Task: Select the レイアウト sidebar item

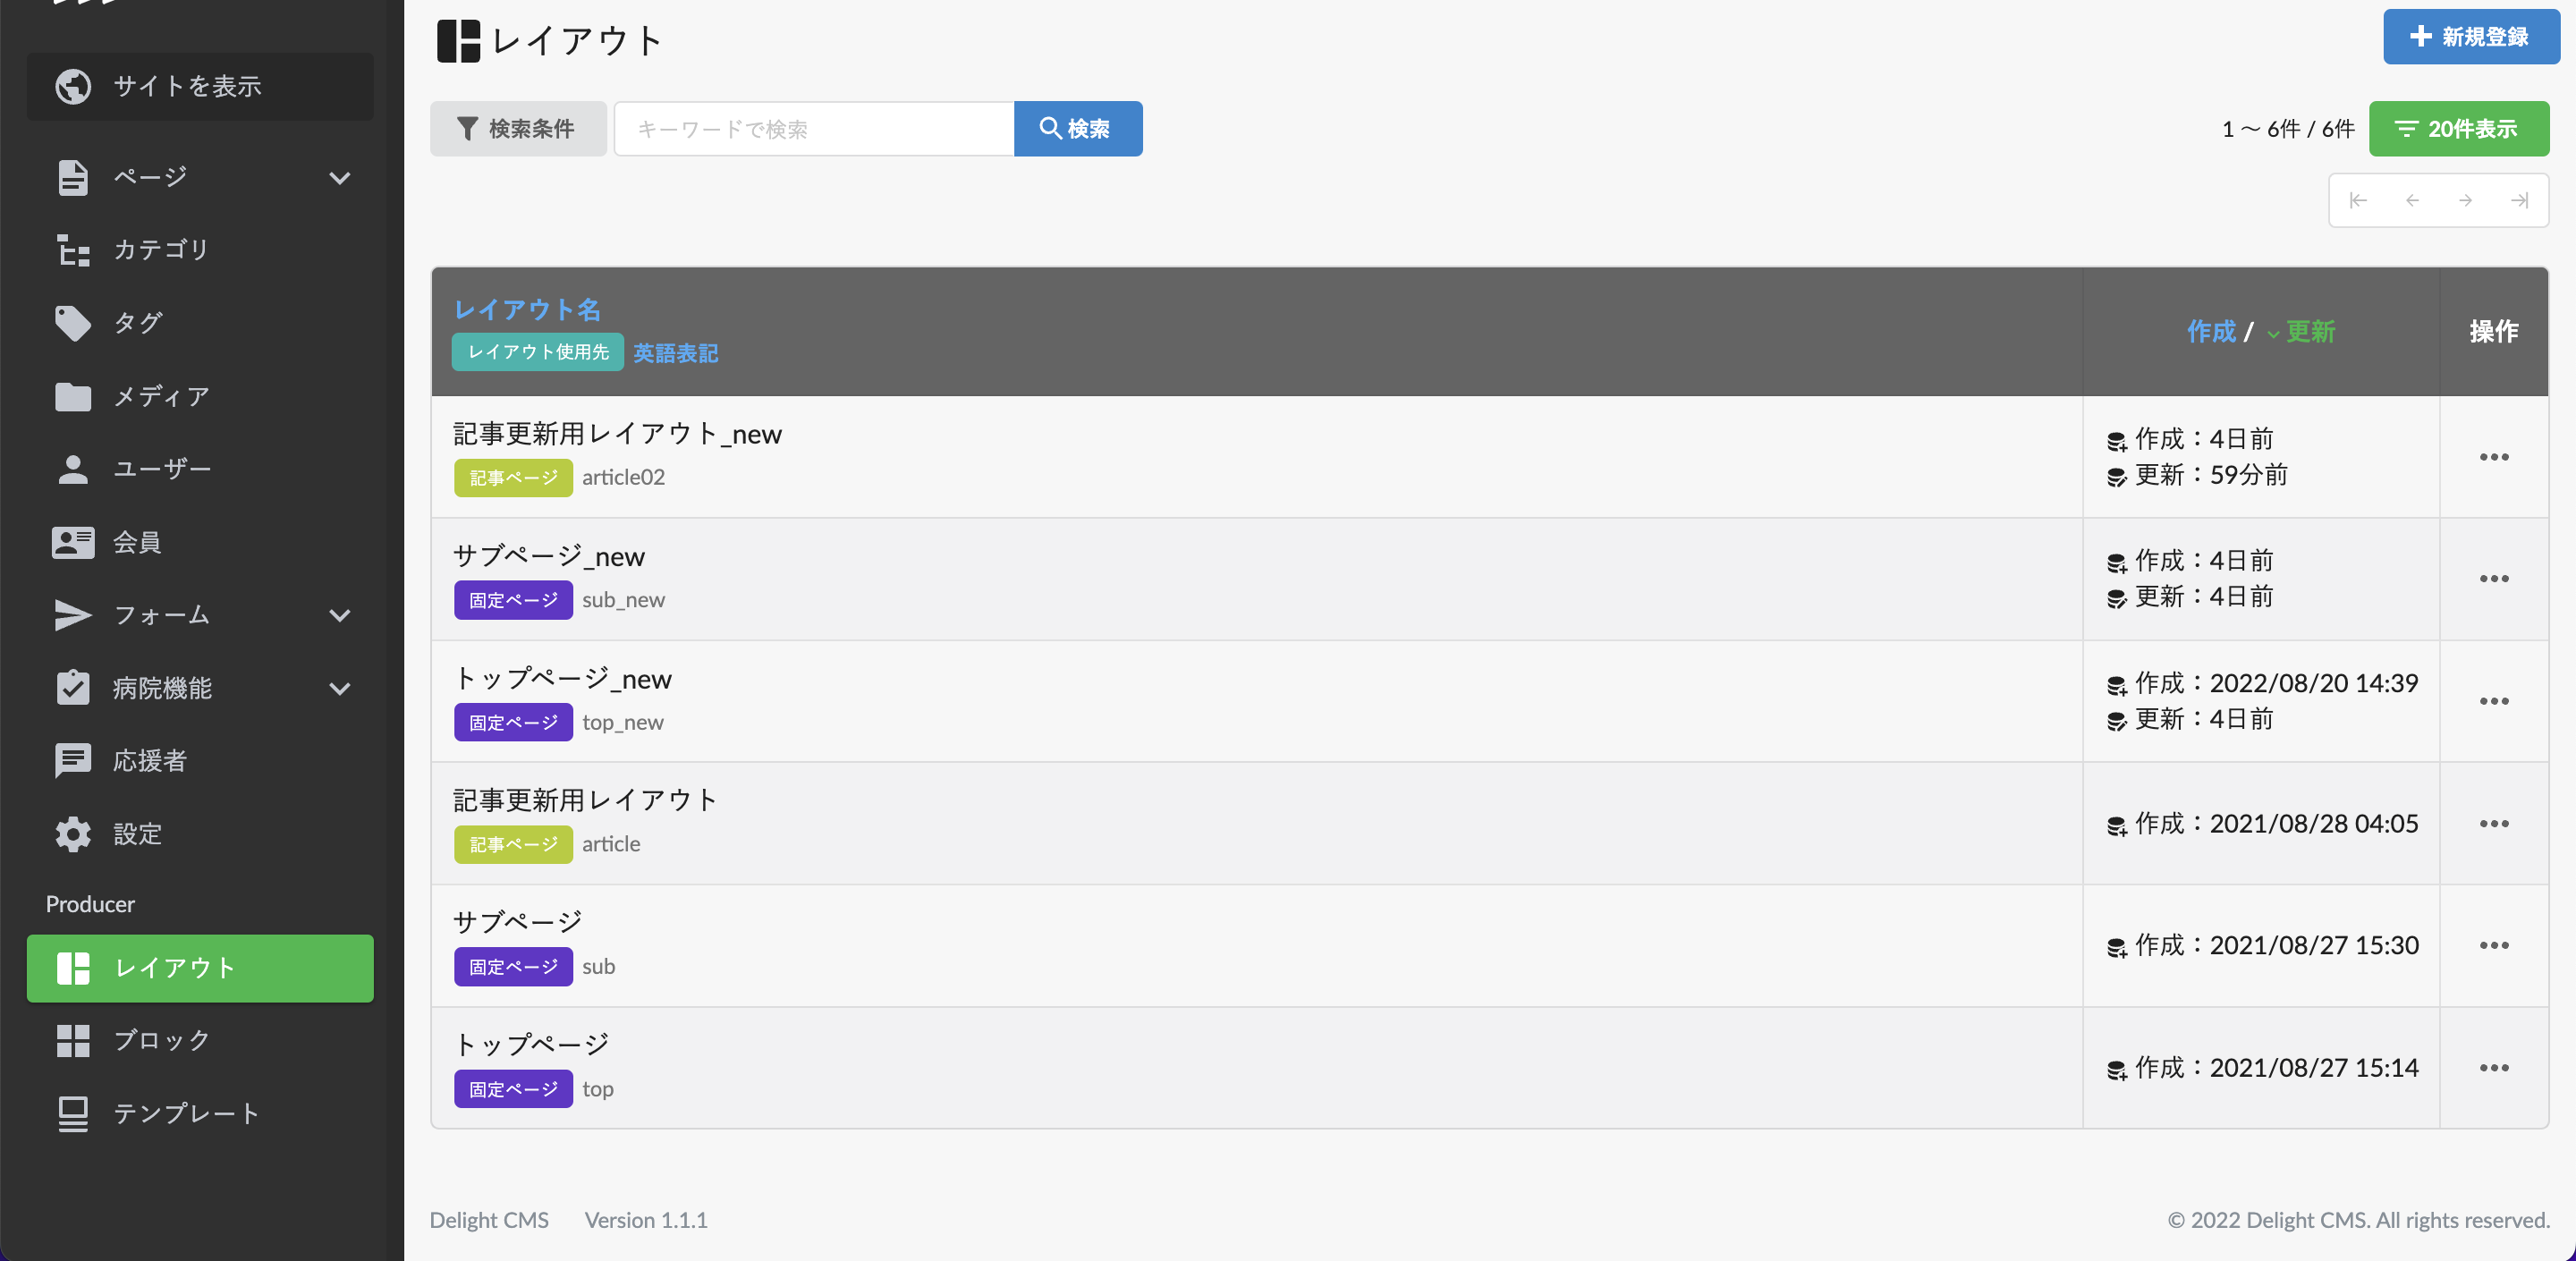Action: pos(200,968)
